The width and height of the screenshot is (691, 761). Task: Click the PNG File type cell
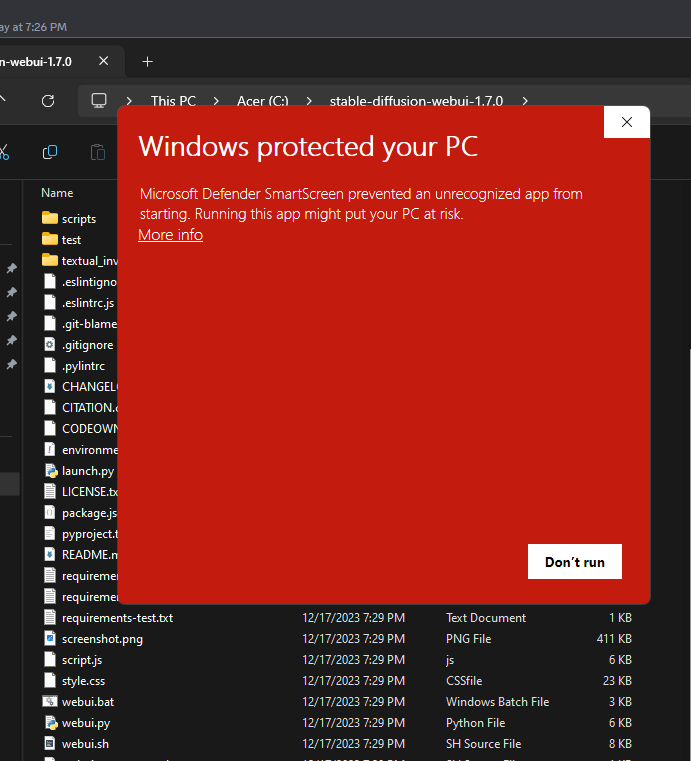[468, 639]
